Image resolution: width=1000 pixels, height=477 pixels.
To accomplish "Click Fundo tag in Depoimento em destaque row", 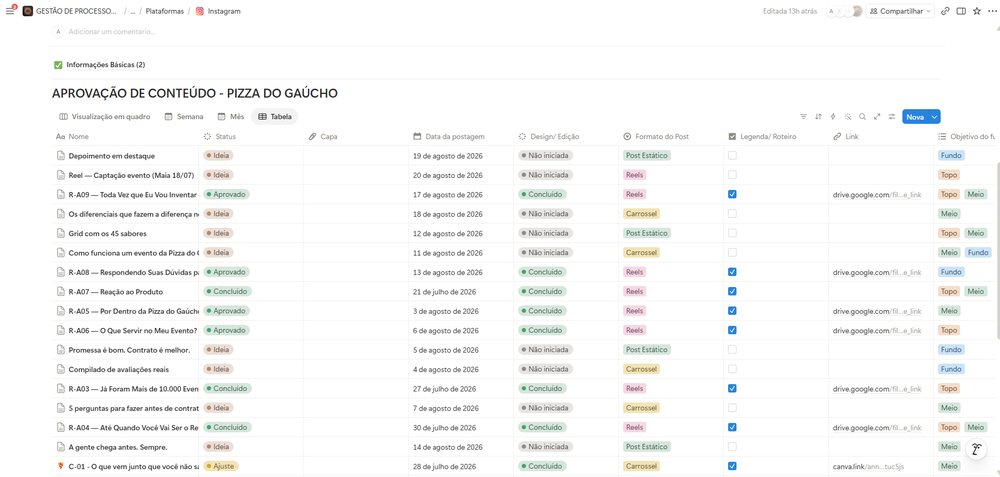I will 951,156.
